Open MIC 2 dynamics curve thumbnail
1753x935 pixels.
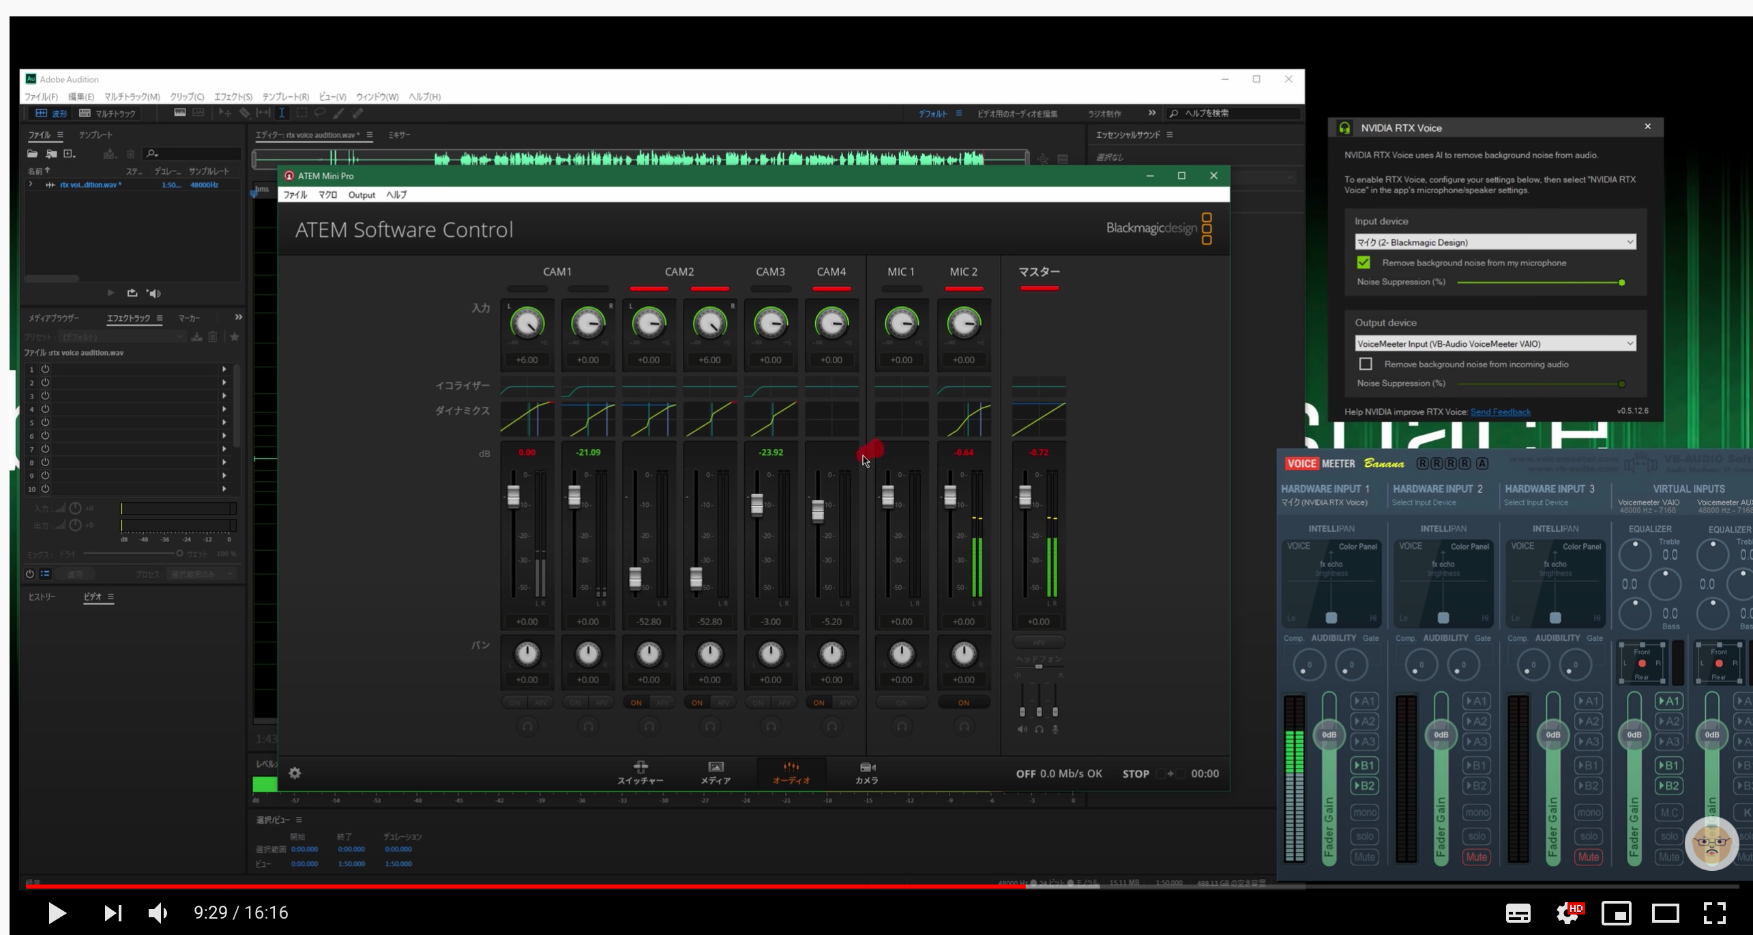pyautogui.click(x=964, y=419)
